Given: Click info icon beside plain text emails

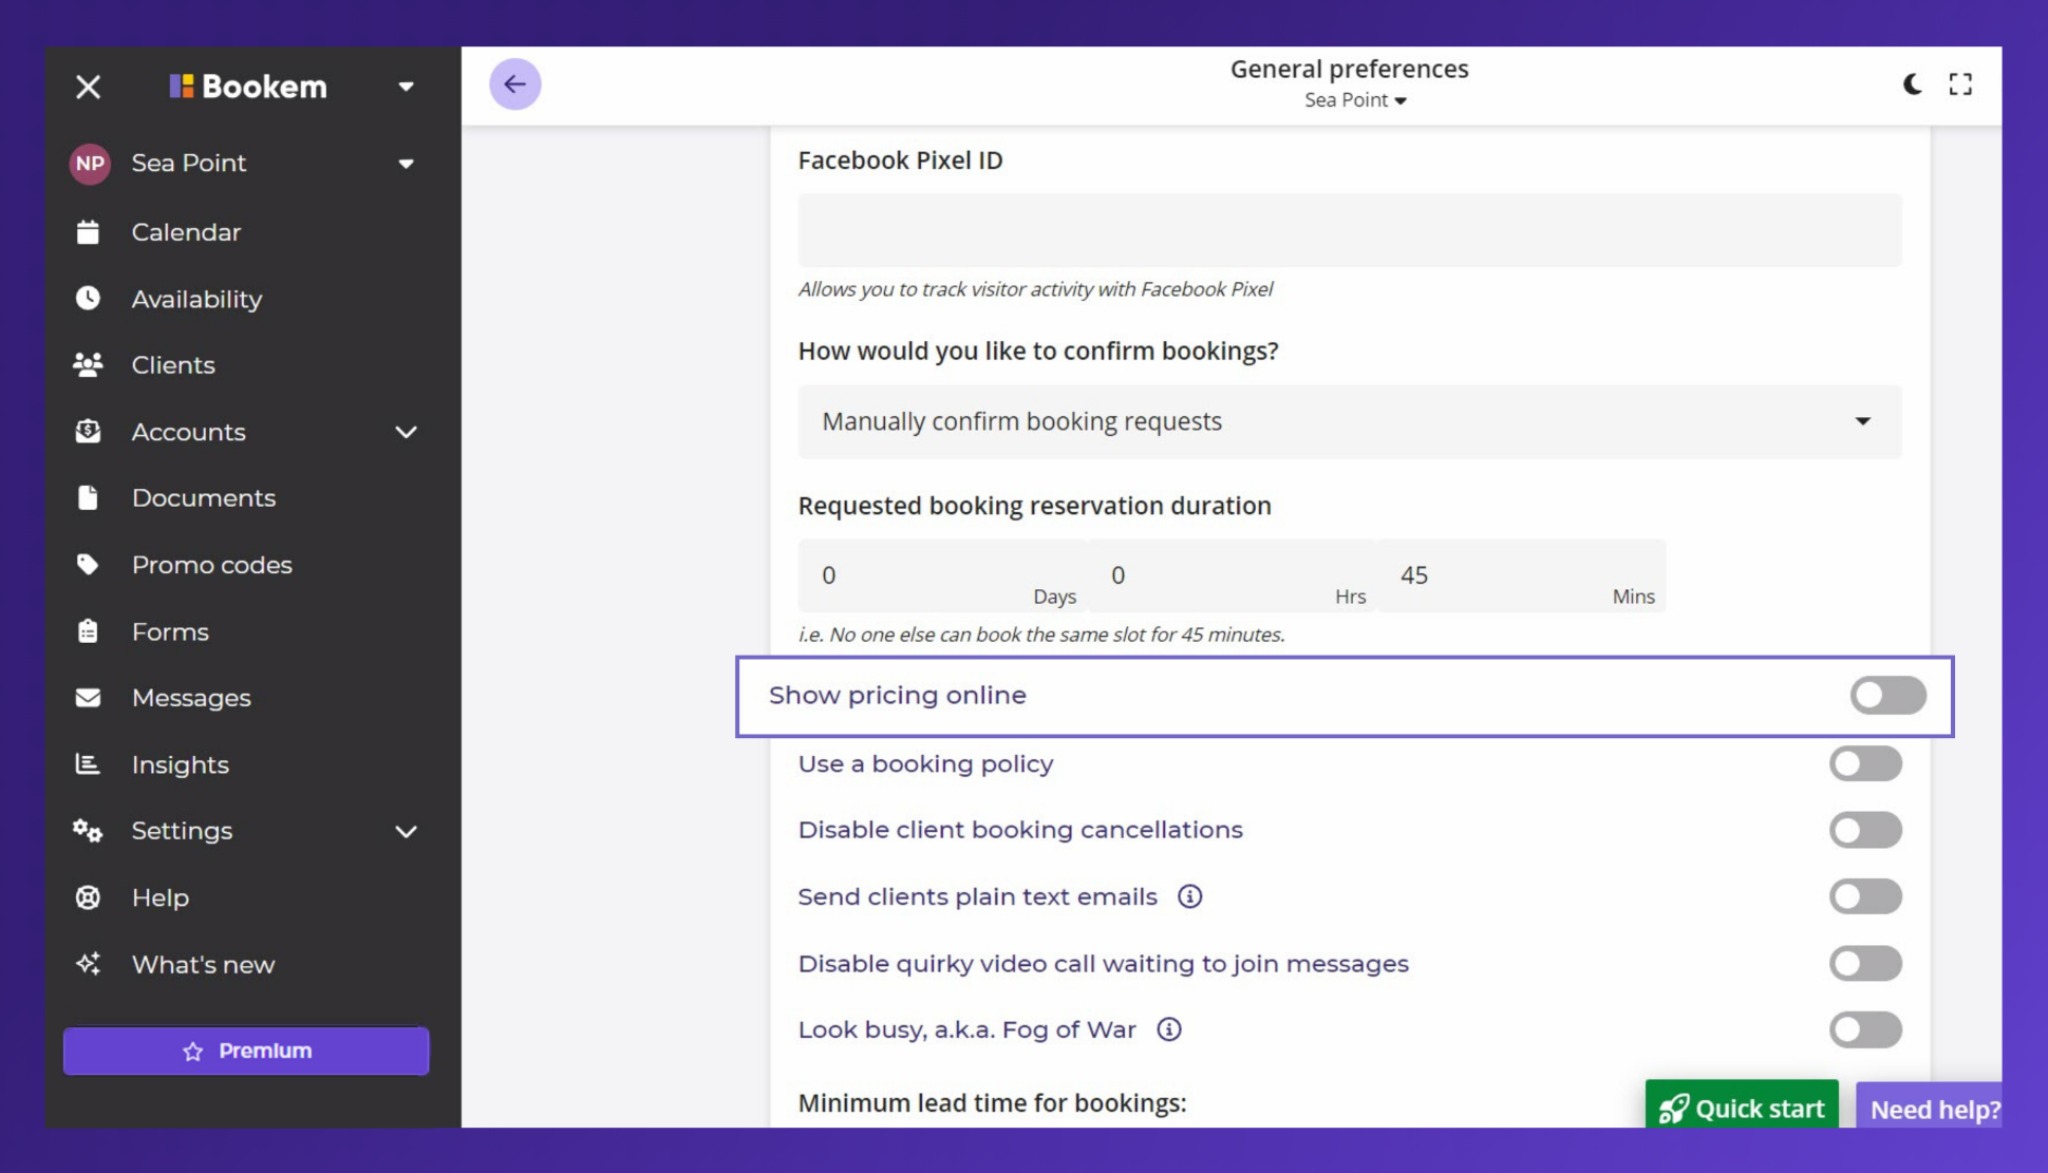Looking at the screenshot, I should click(x=1190, y=897).
